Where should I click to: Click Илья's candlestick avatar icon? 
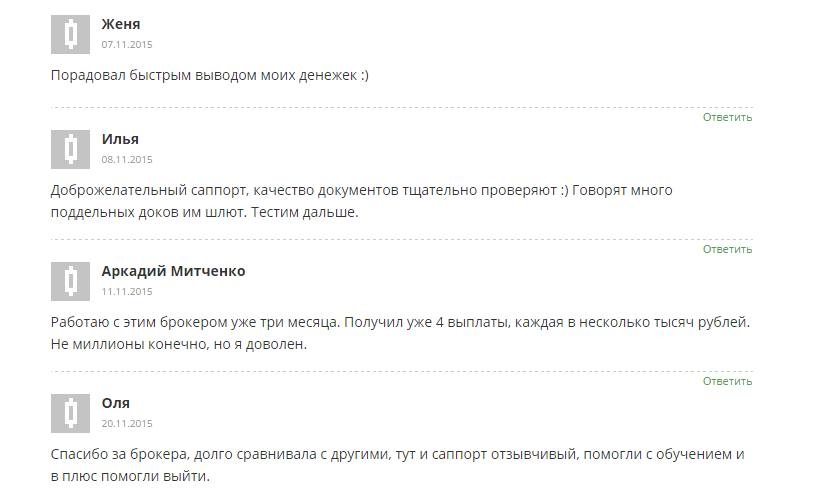70,149
